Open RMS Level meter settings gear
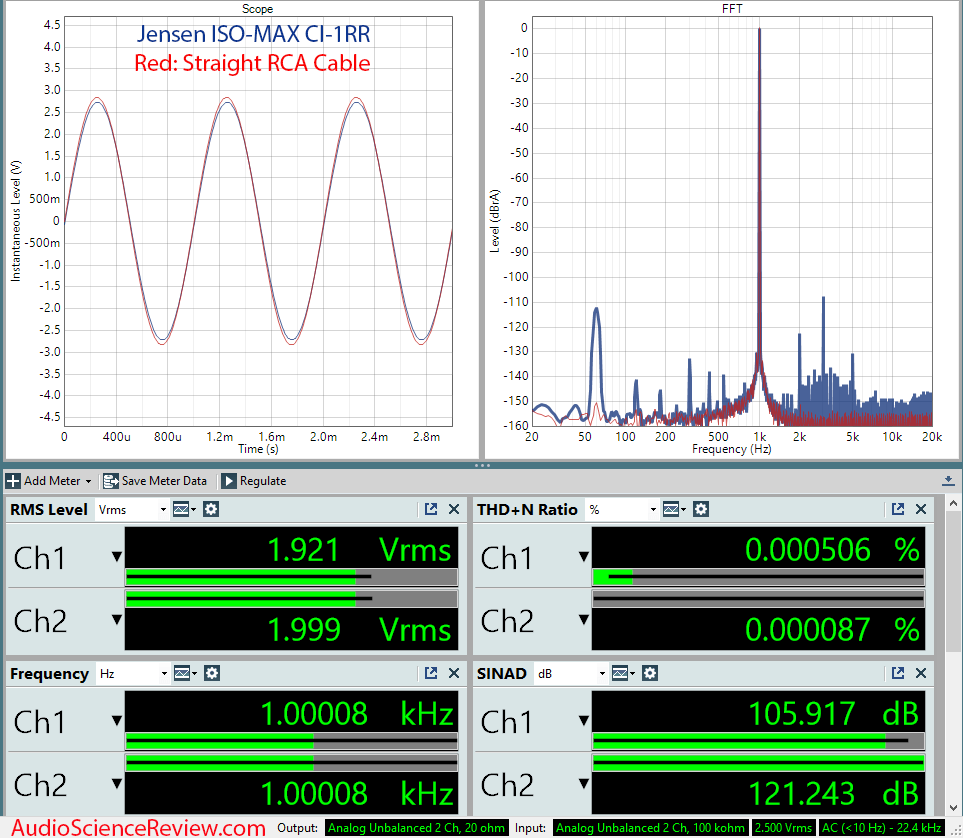963x838 pixels. [x=211, y=509]
